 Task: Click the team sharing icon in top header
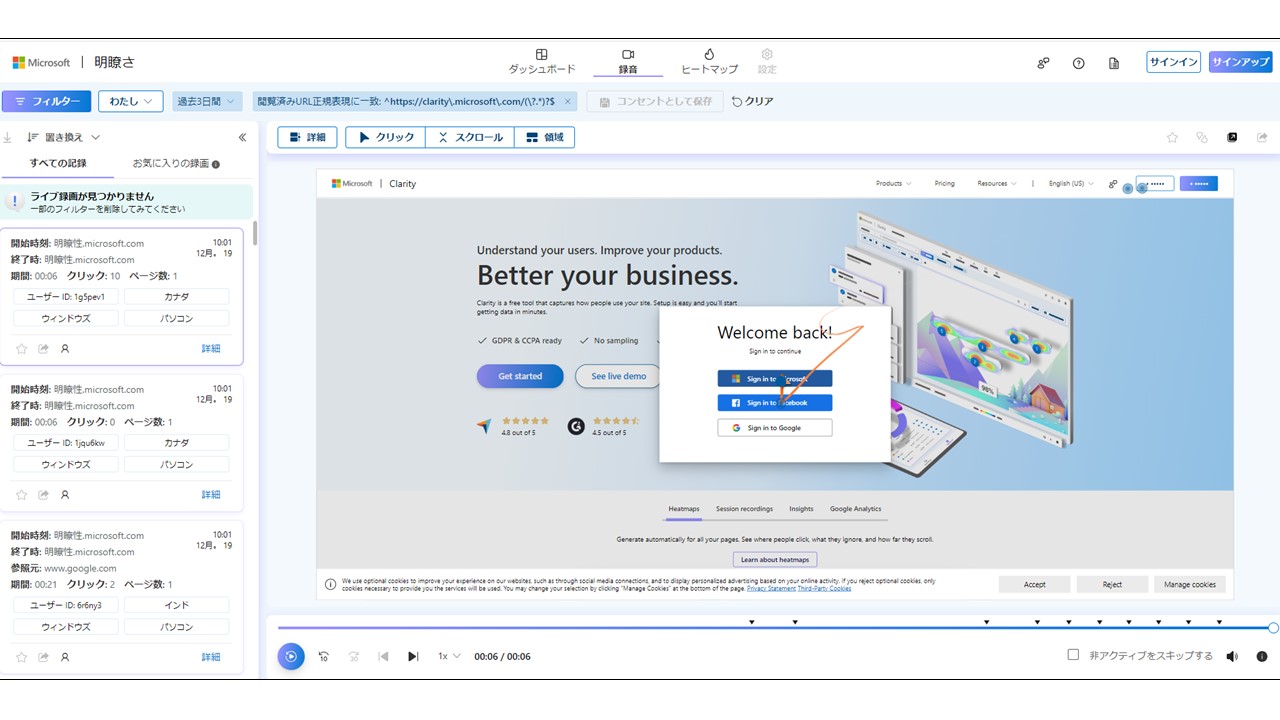1043,63
